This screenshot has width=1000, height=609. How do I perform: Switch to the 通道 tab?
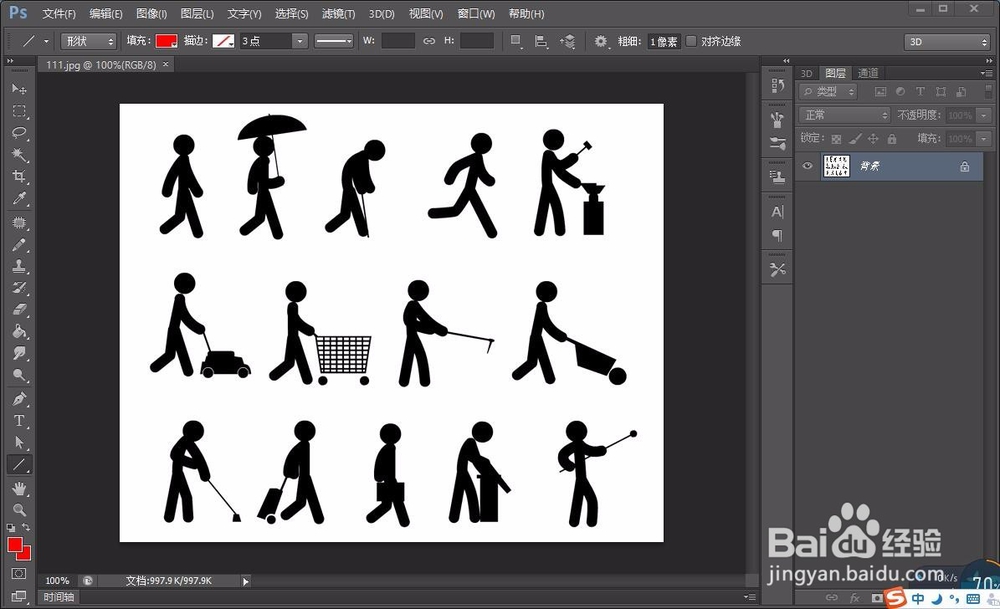pos(867,73)
